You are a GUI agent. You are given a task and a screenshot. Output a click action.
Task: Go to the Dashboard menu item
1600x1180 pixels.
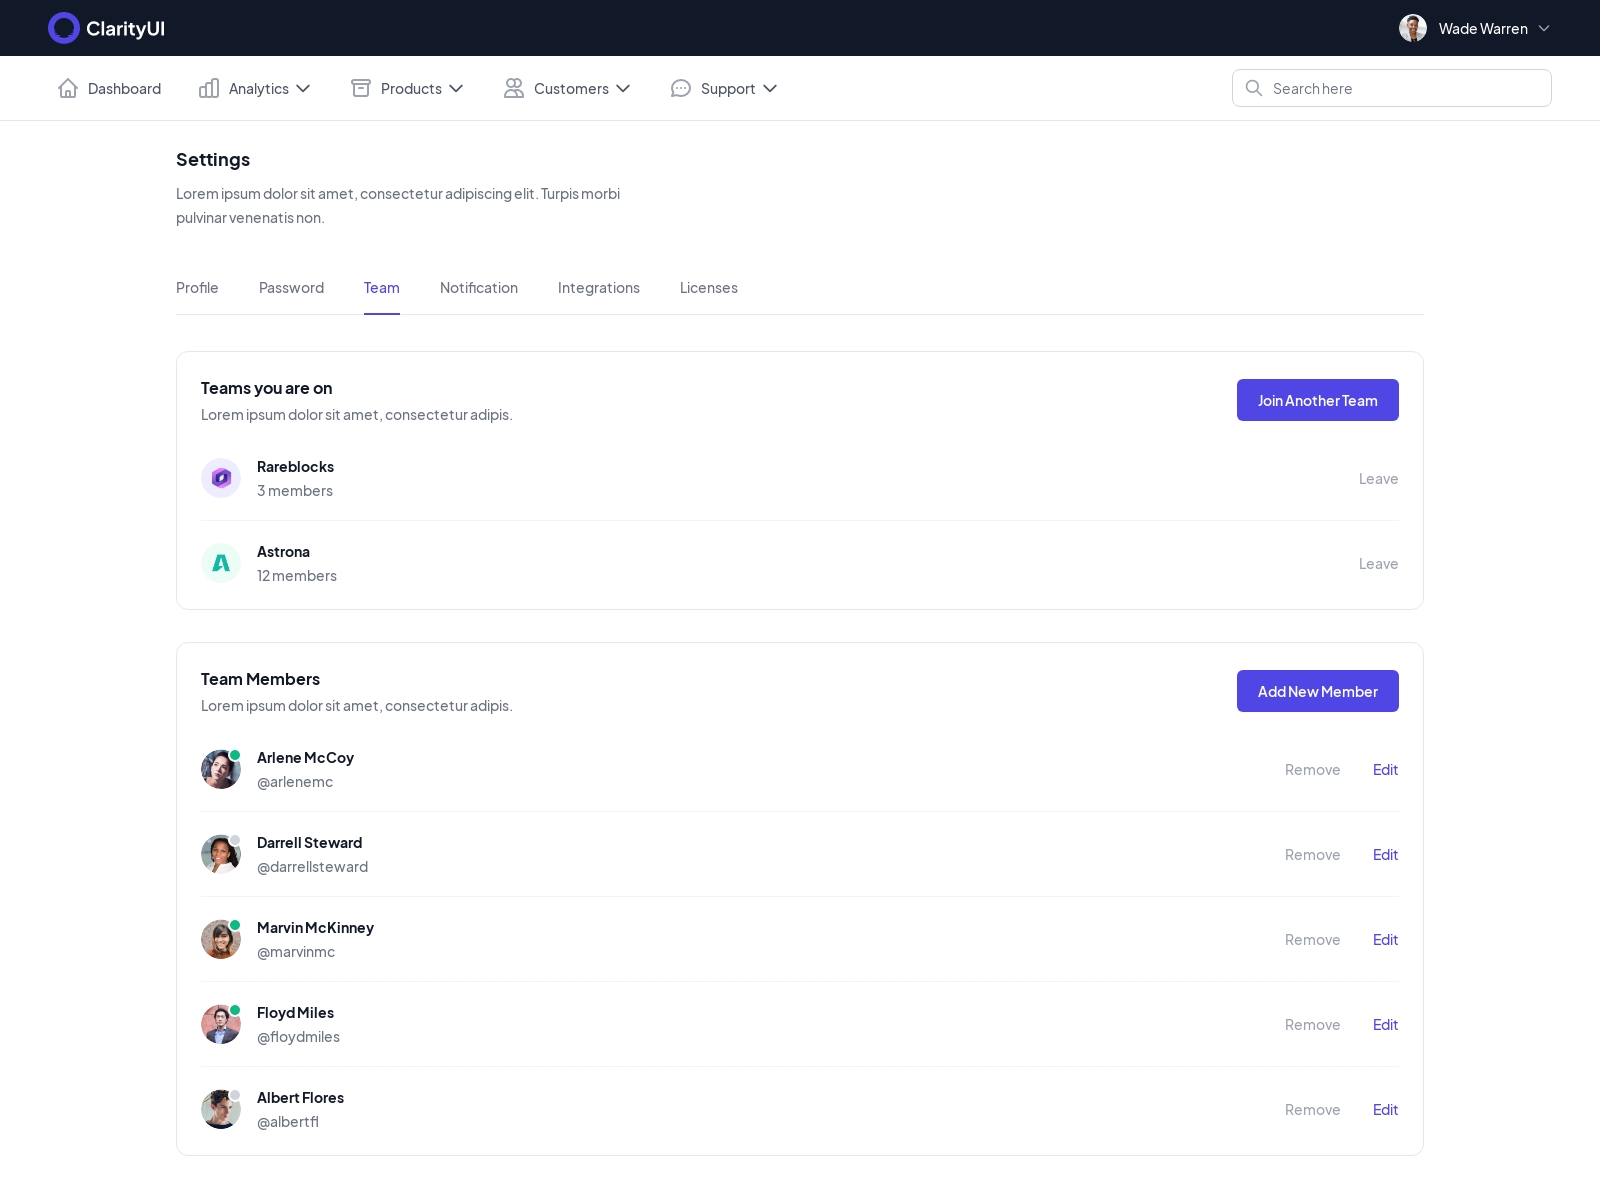pyautogui.click(x=109, y=88)
